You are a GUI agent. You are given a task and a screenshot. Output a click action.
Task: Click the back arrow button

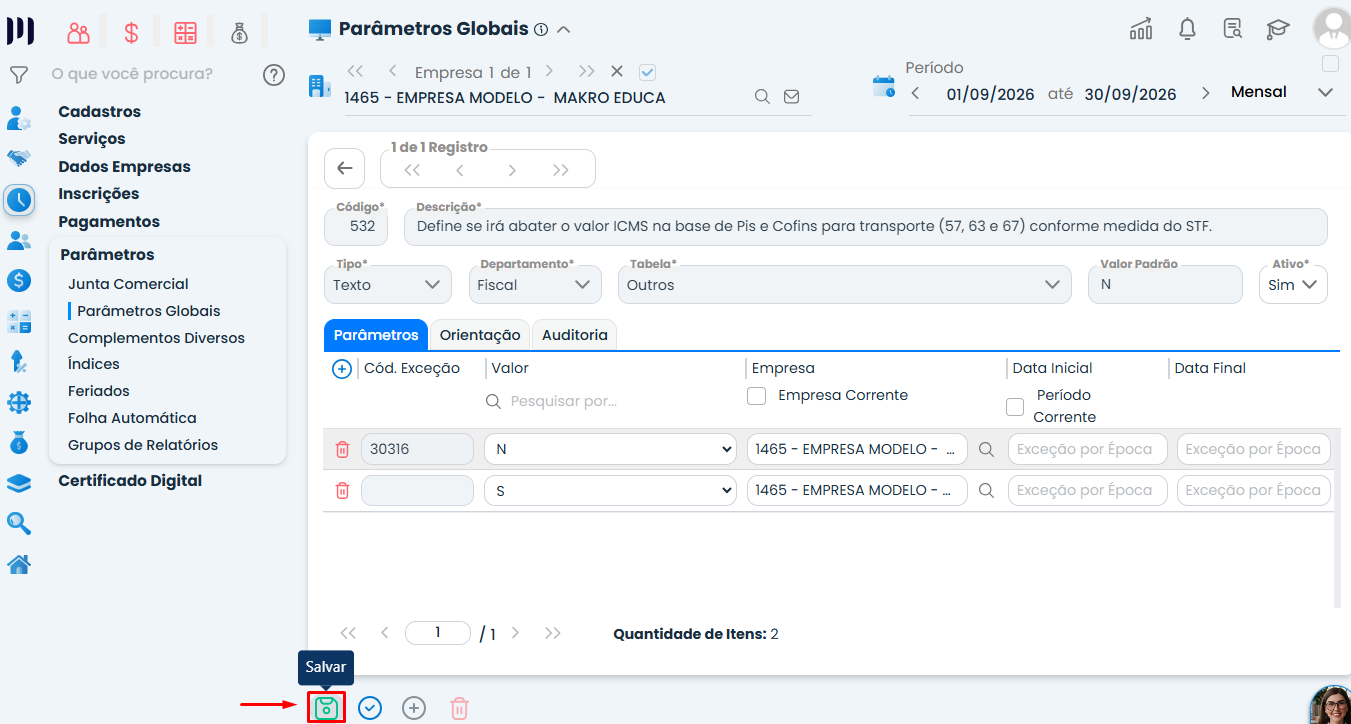[345, 169]
